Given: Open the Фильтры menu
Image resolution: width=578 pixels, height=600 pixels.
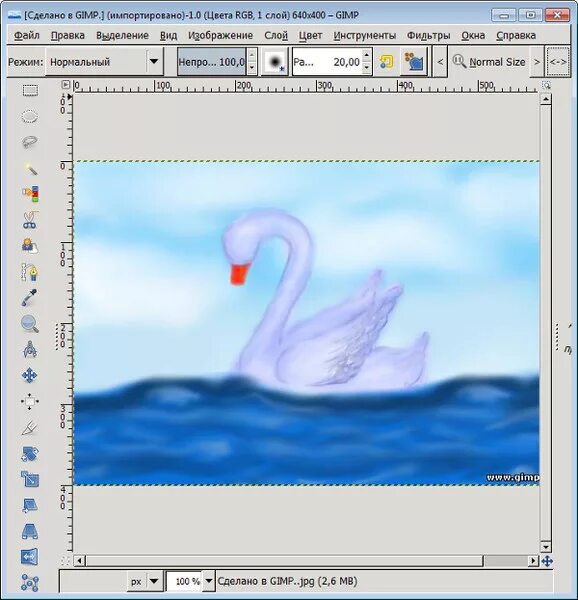Looking at the screenshot, I should click(428, 36).
